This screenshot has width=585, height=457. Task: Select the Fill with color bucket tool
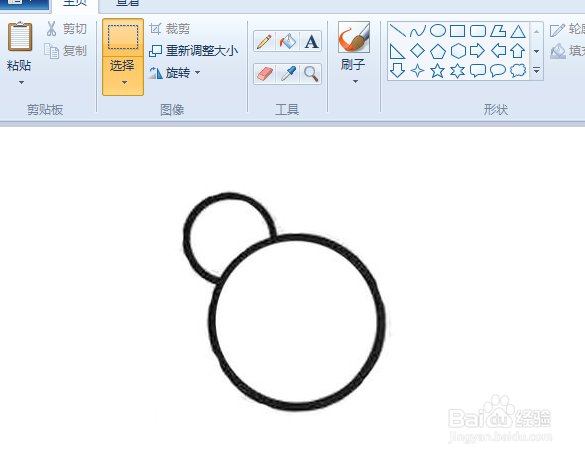288,41
